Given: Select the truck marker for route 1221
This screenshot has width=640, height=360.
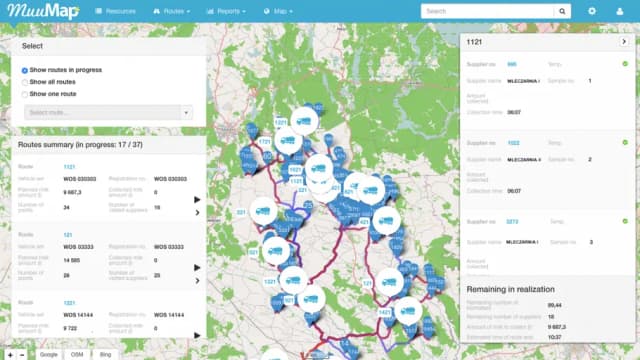Looking at the screenshot, I should [x=304, y=121].
